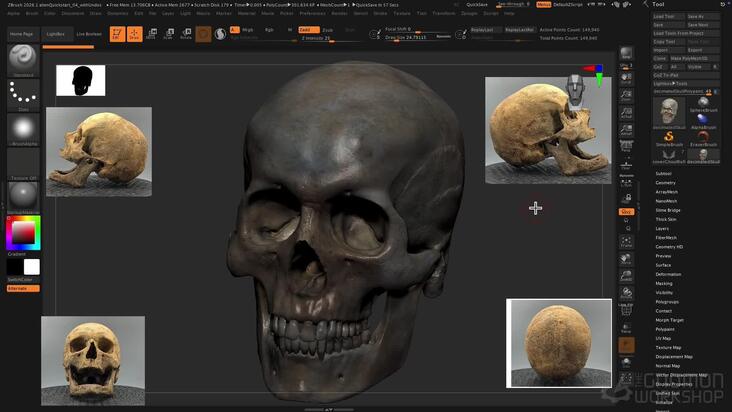Click the Scroll canvas icon
Image resolution: width=732 pixels, height=412 pixels.
pyautogui.click(x=626, y=78)
